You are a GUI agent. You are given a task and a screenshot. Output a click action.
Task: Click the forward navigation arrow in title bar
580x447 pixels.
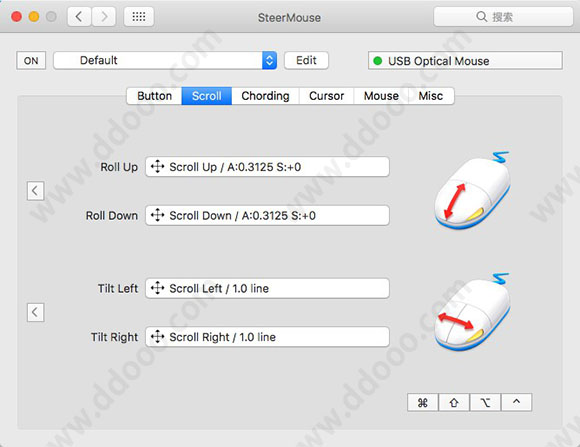coord(104,17)
